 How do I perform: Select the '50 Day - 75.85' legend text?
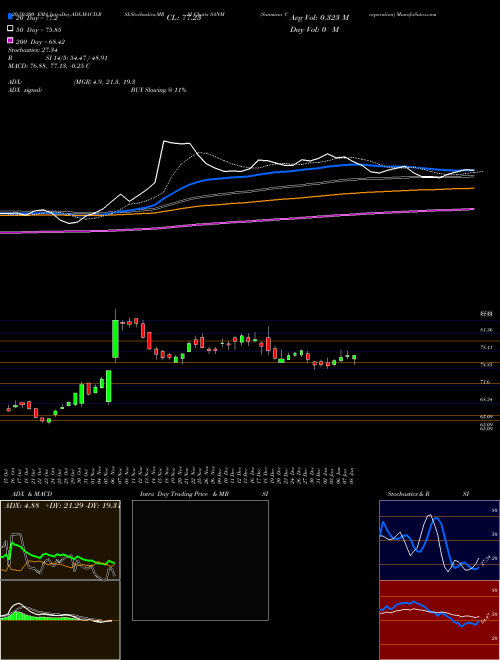(x=38, y=30)
